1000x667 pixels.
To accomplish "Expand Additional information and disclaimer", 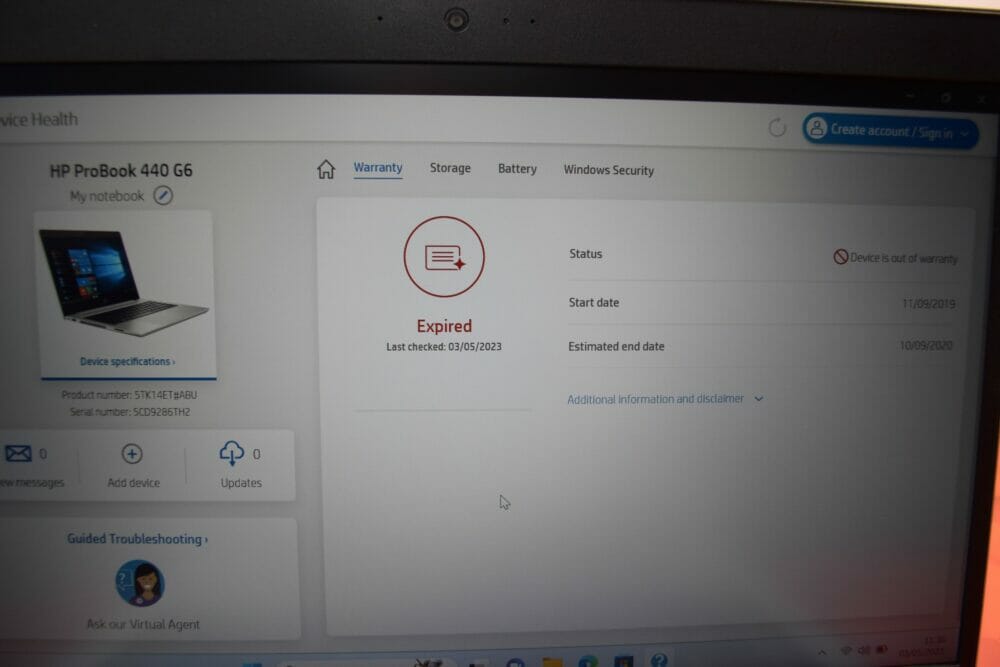I will [x=665, y=399].
